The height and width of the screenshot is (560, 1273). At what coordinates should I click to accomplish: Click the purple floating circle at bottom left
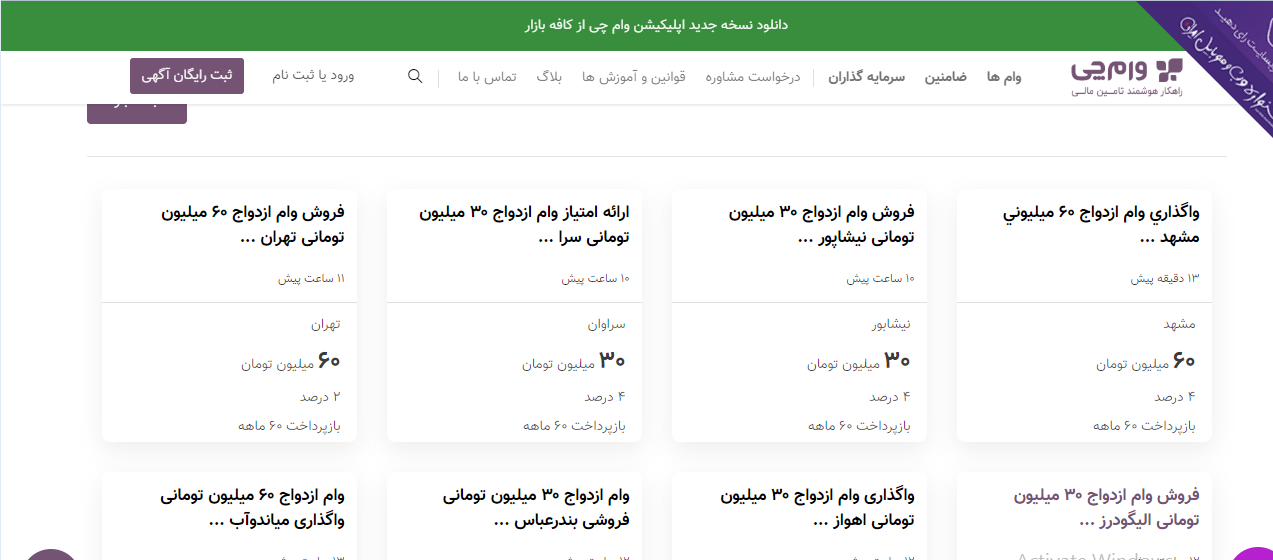pos(52,553)
